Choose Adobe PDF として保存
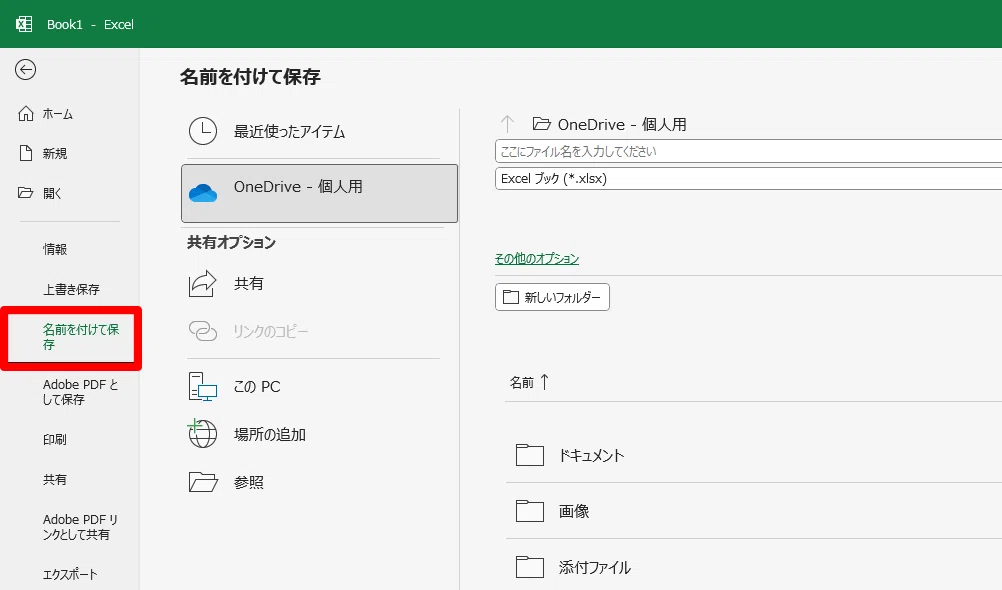The width and height of the screenshot is (1002, 590). tap(81, 392)
